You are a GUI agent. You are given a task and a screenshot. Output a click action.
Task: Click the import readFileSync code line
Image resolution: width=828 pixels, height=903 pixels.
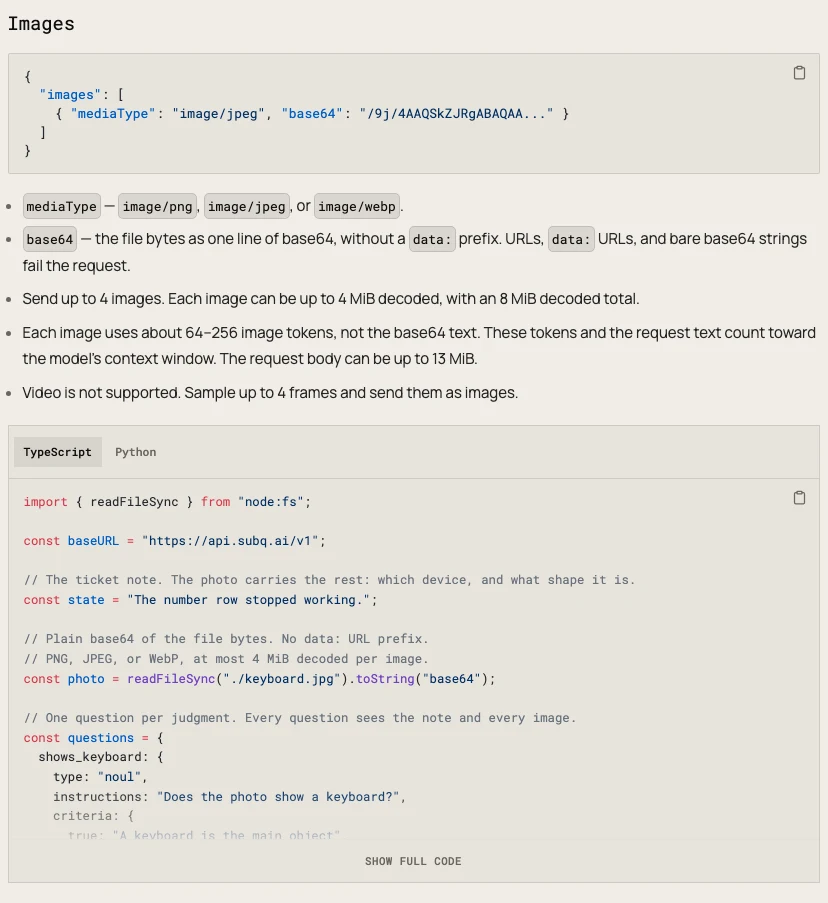[167, 502]
